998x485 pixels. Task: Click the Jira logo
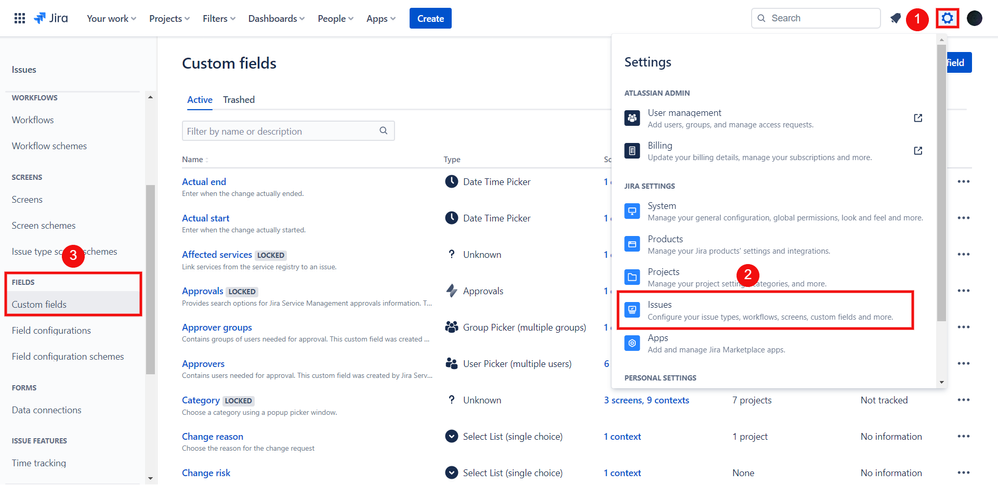[x=52, y=18]
